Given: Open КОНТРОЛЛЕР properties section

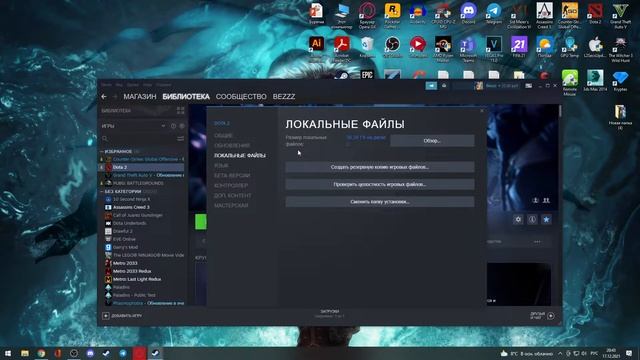Looking at the screenshot, I should (231, 185).
